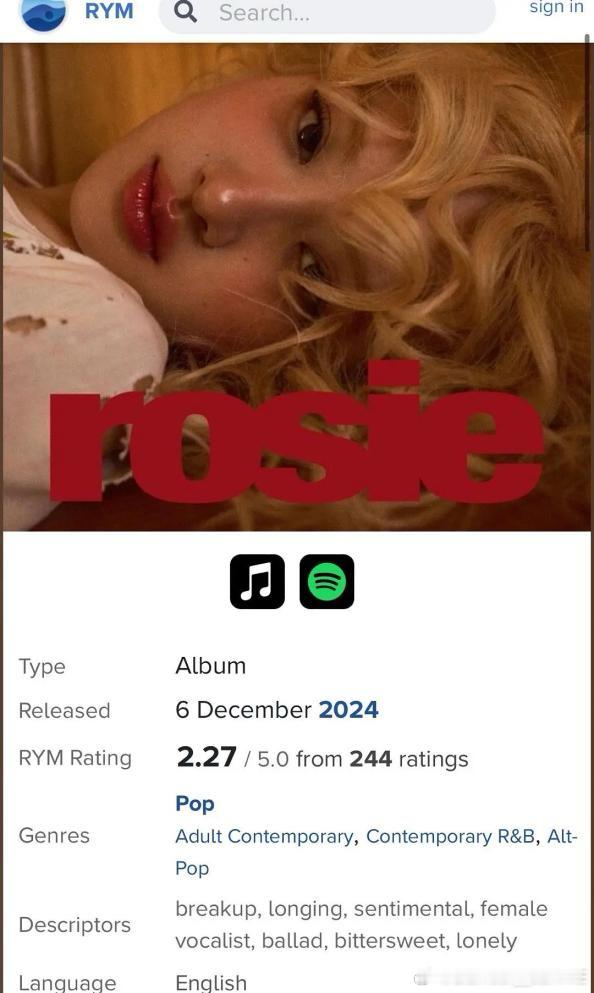Open the Apple Music link icon

point(257,581)
